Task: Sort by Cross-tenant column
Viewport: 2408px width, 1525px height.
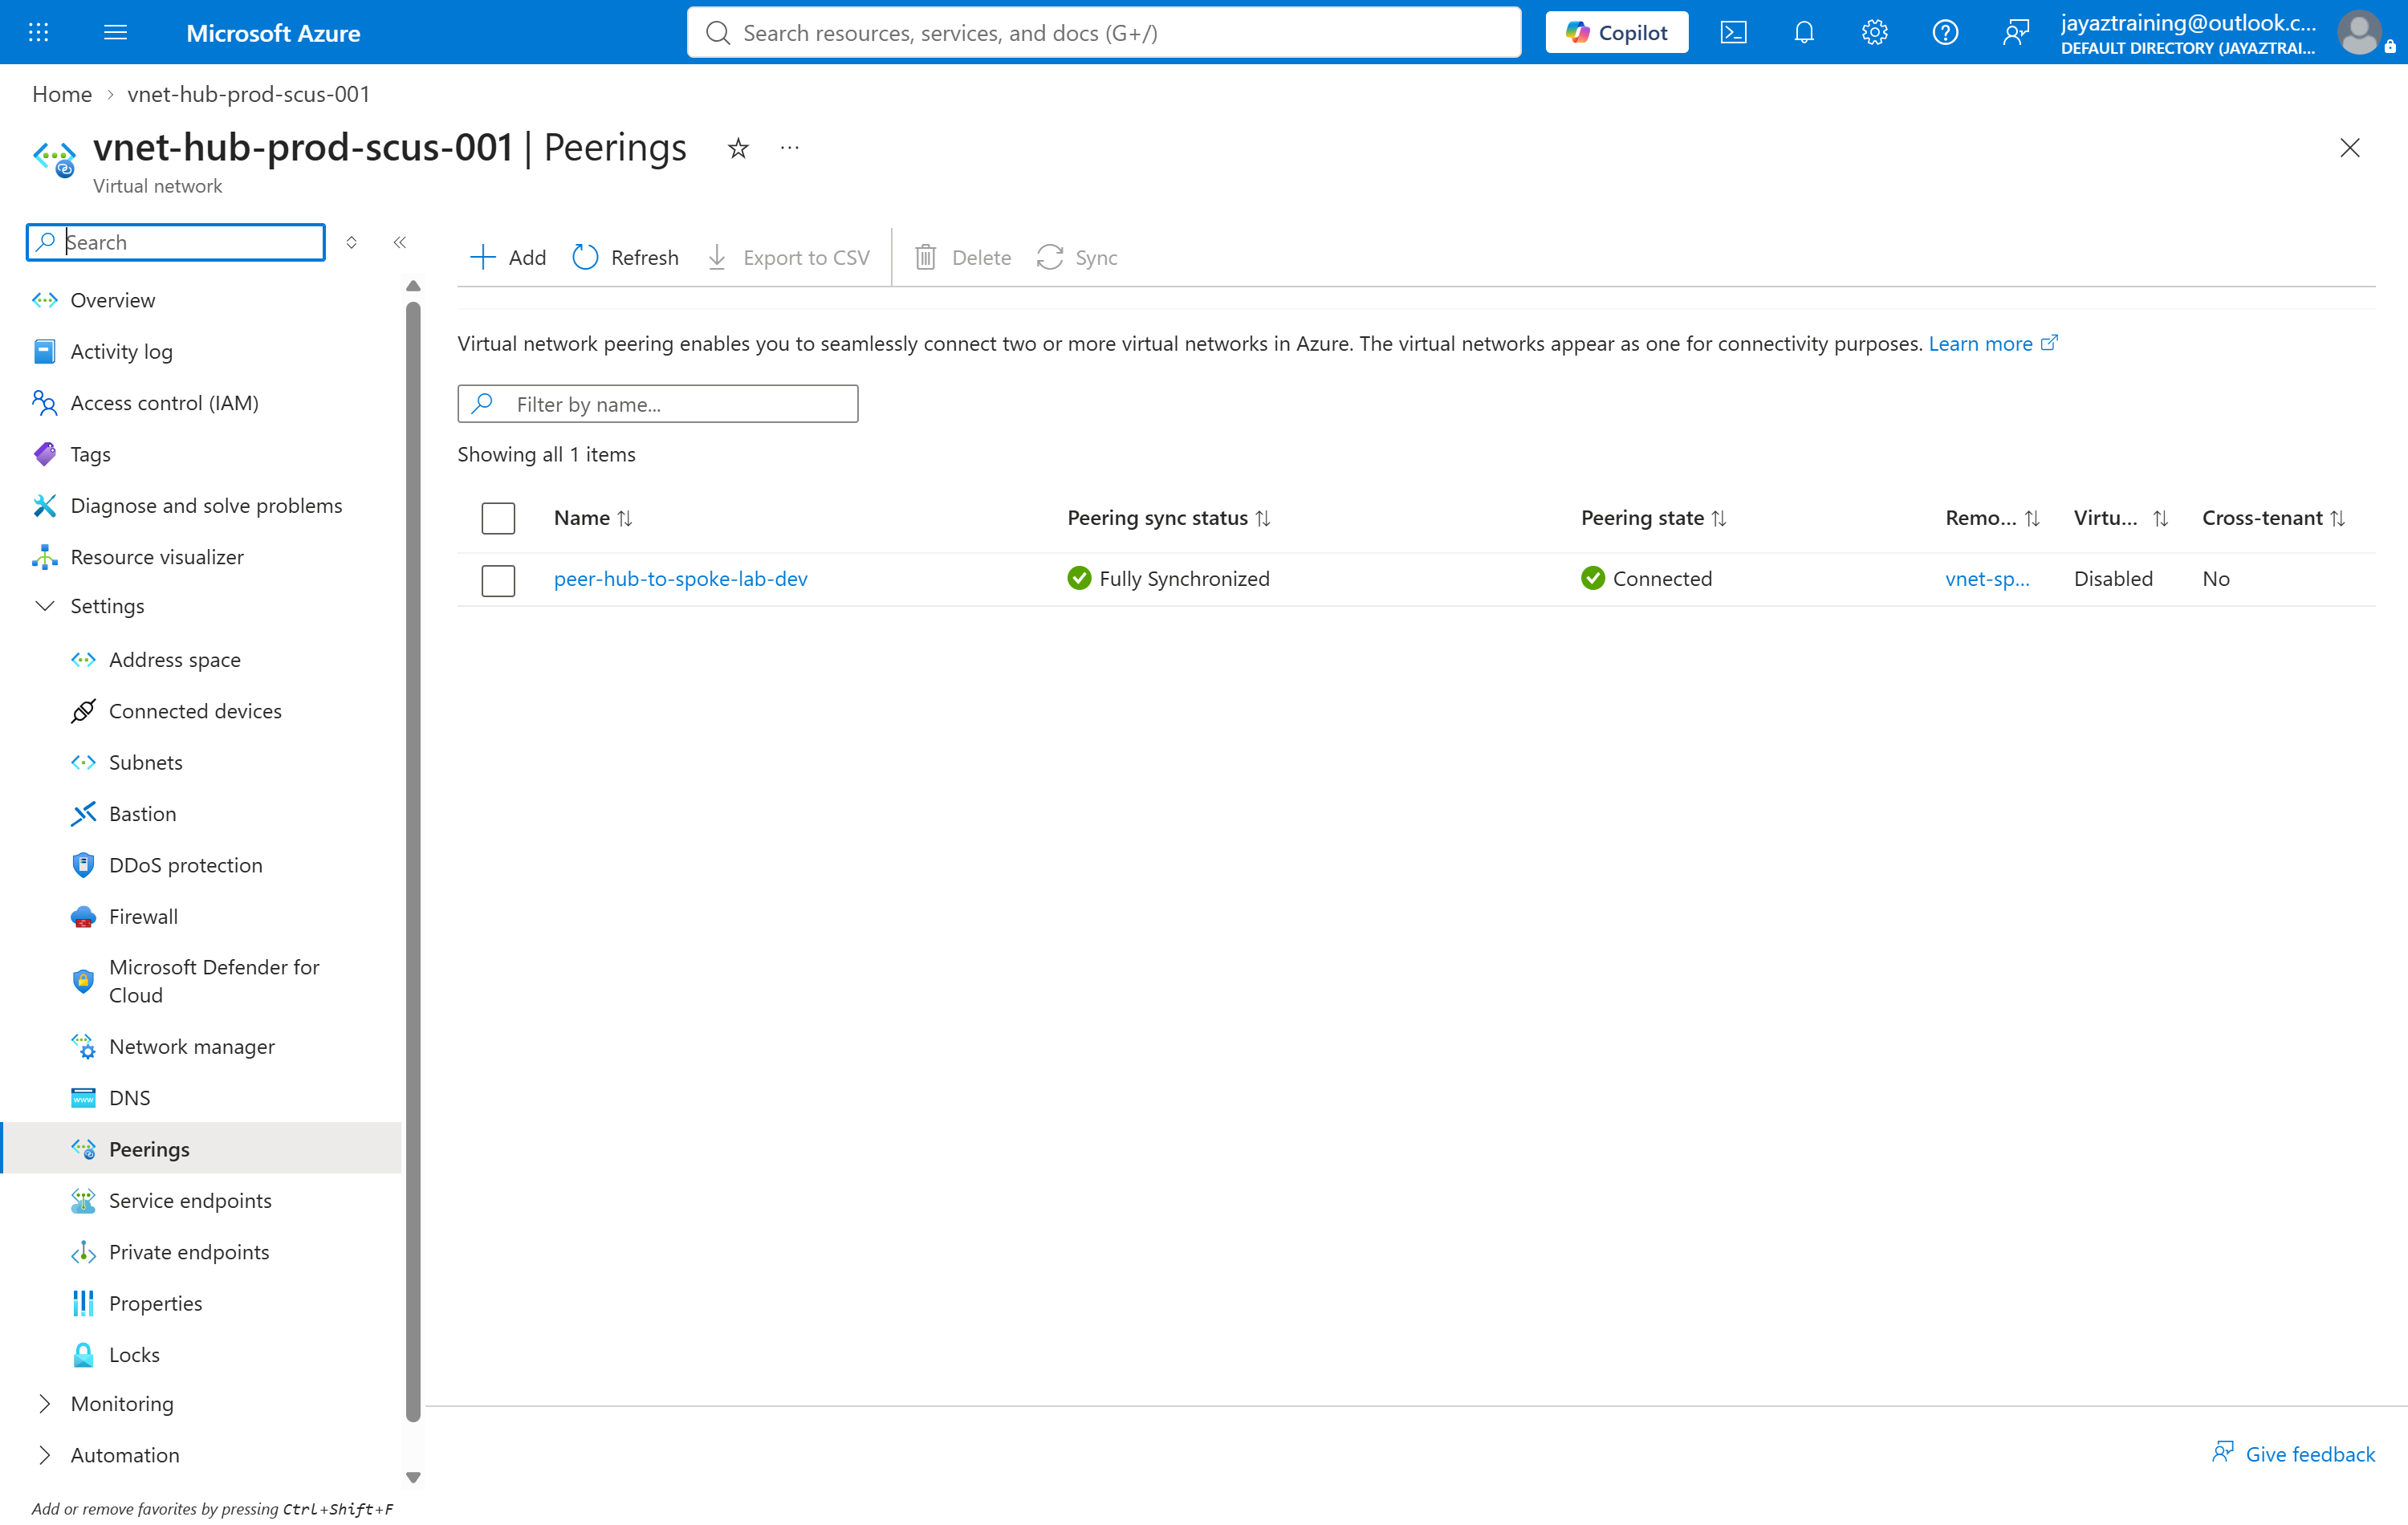Action: pyautogui.click(x=2273, y=518)
